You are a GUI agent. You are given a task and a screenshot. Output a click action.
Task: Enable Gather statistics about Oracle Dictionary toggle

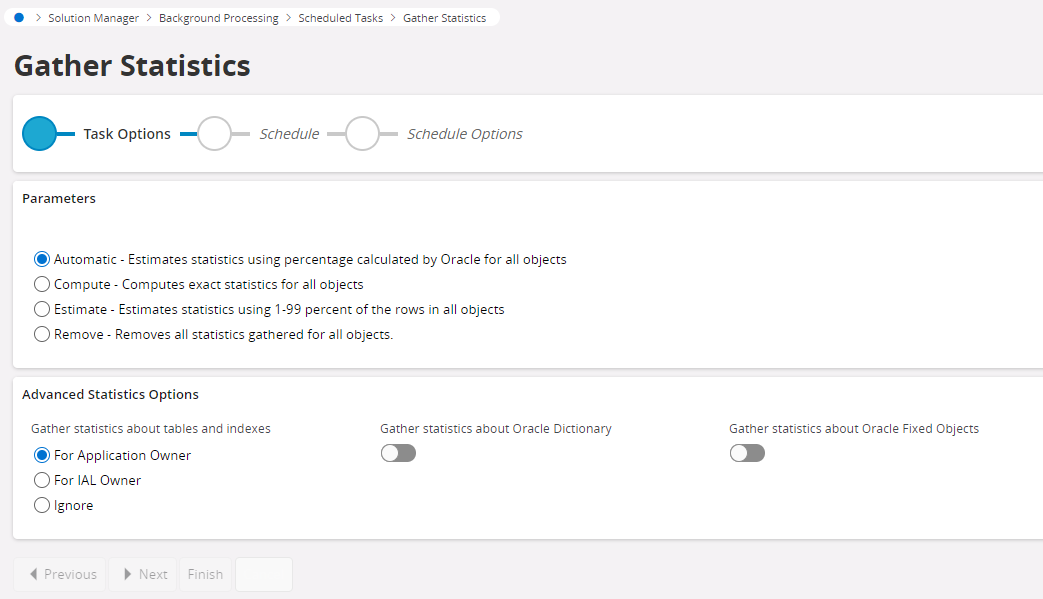tap(398, 453)
